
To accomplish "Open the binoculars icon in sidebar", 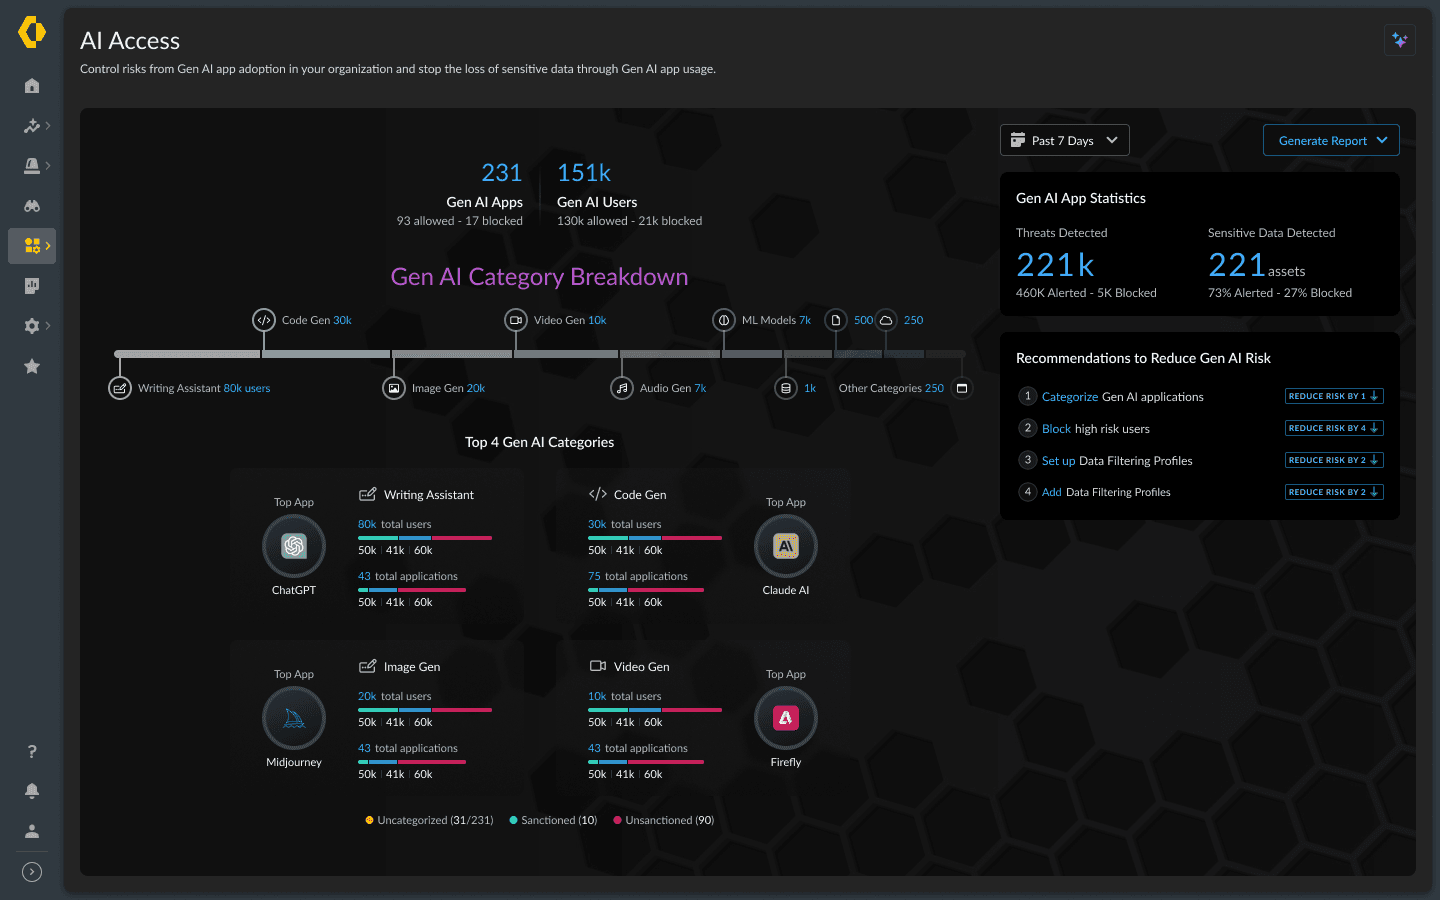I will pyautogui.click(x=32, y=206).
